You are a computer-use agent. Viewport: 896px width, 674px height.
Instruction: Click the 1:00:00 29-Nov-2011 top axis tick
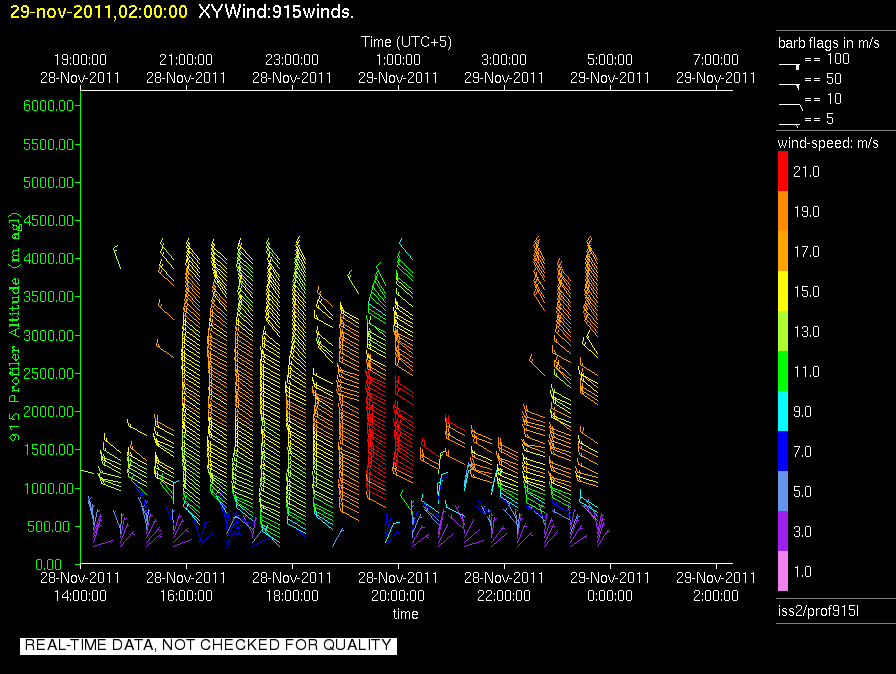tap(397, 68)
